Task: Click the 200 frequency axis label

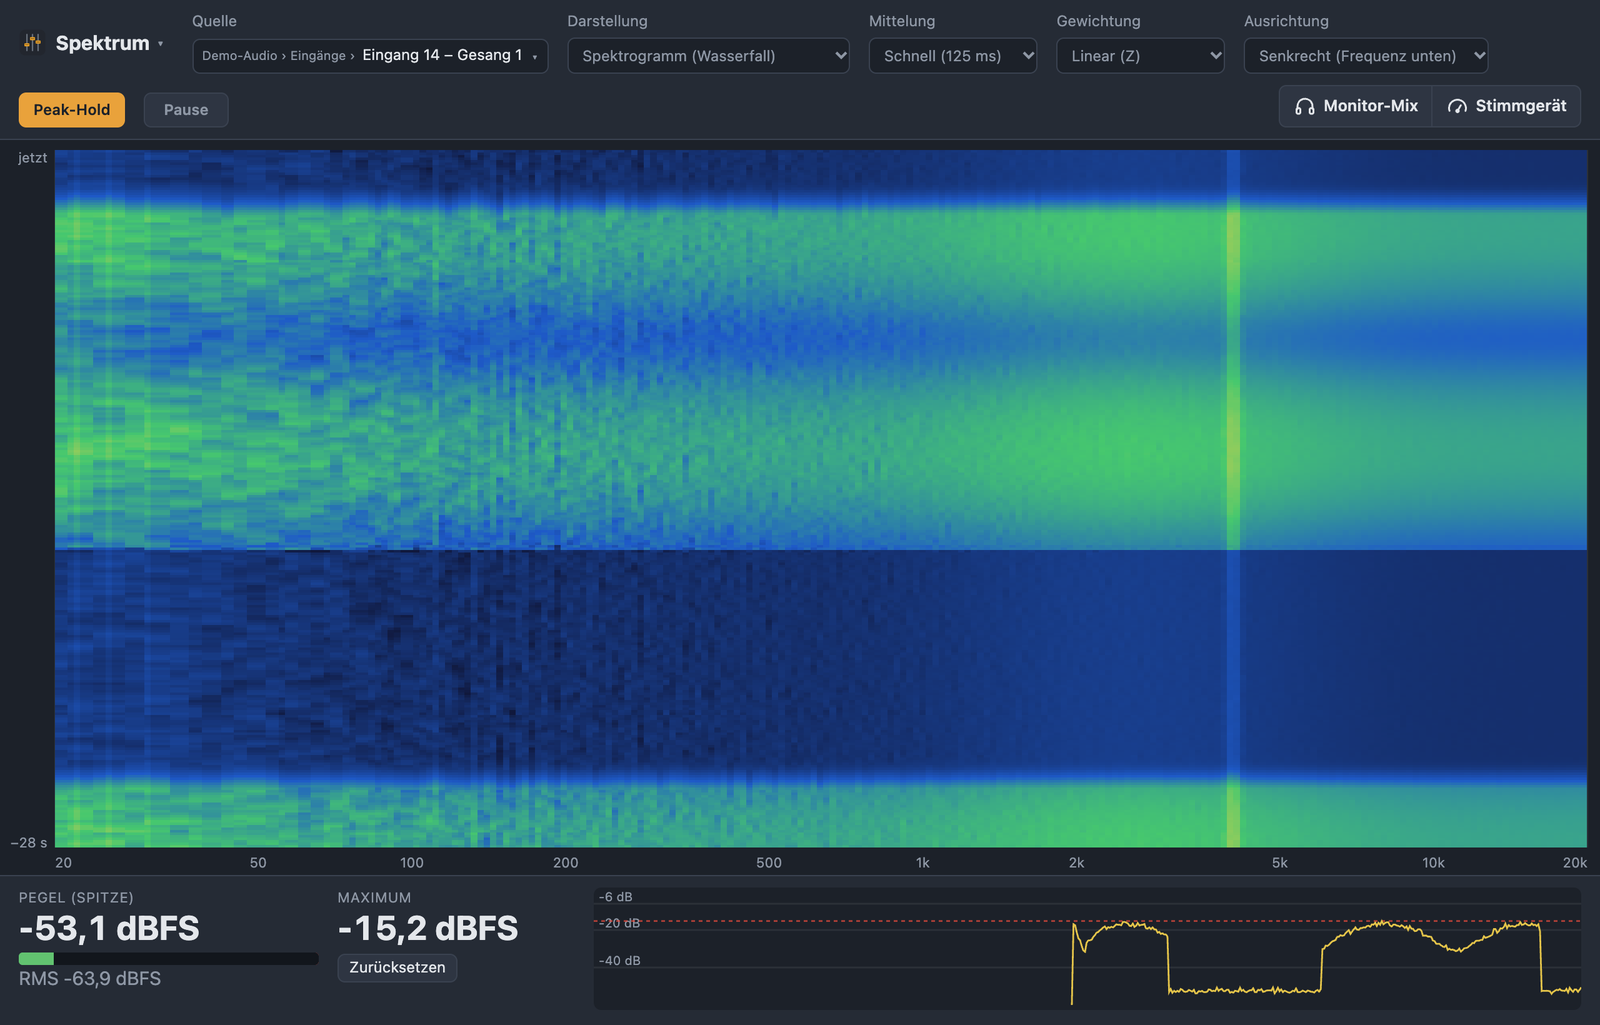Action: (566, 863)
